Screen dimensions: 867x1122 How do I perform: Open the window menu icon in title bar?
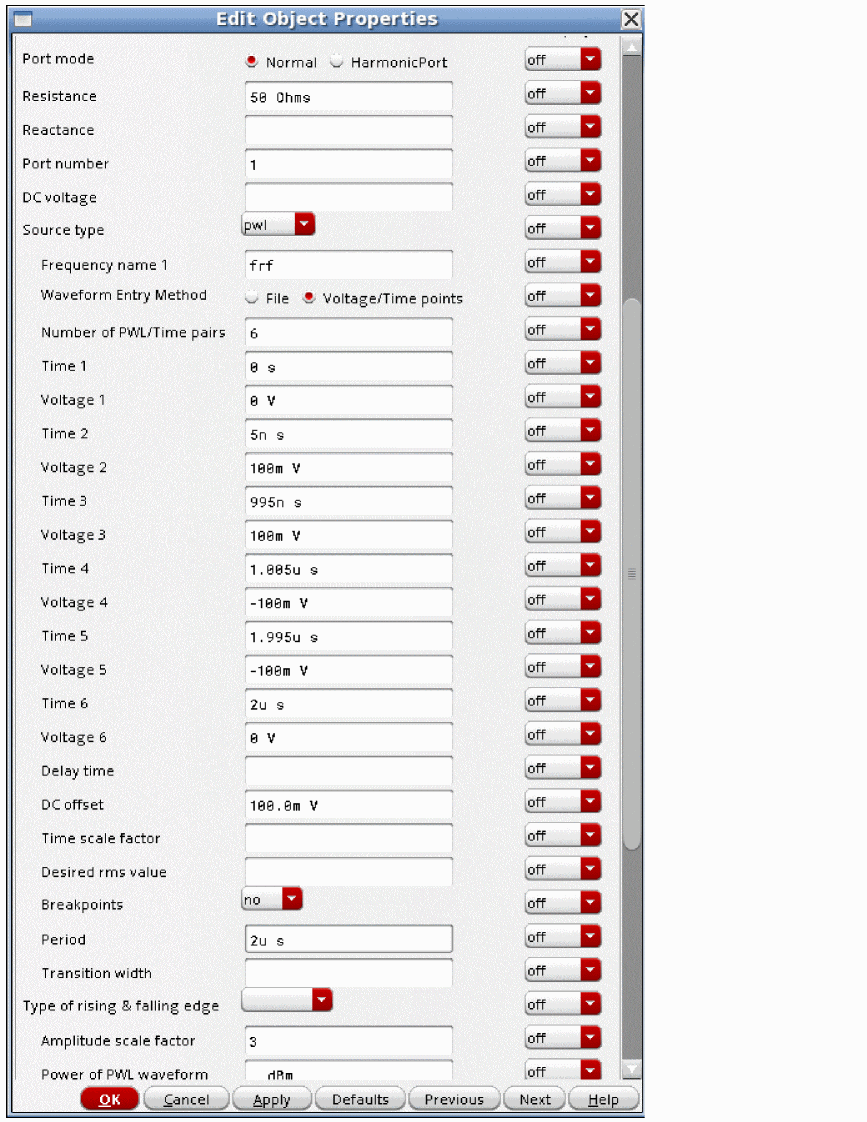coord(24,19)
